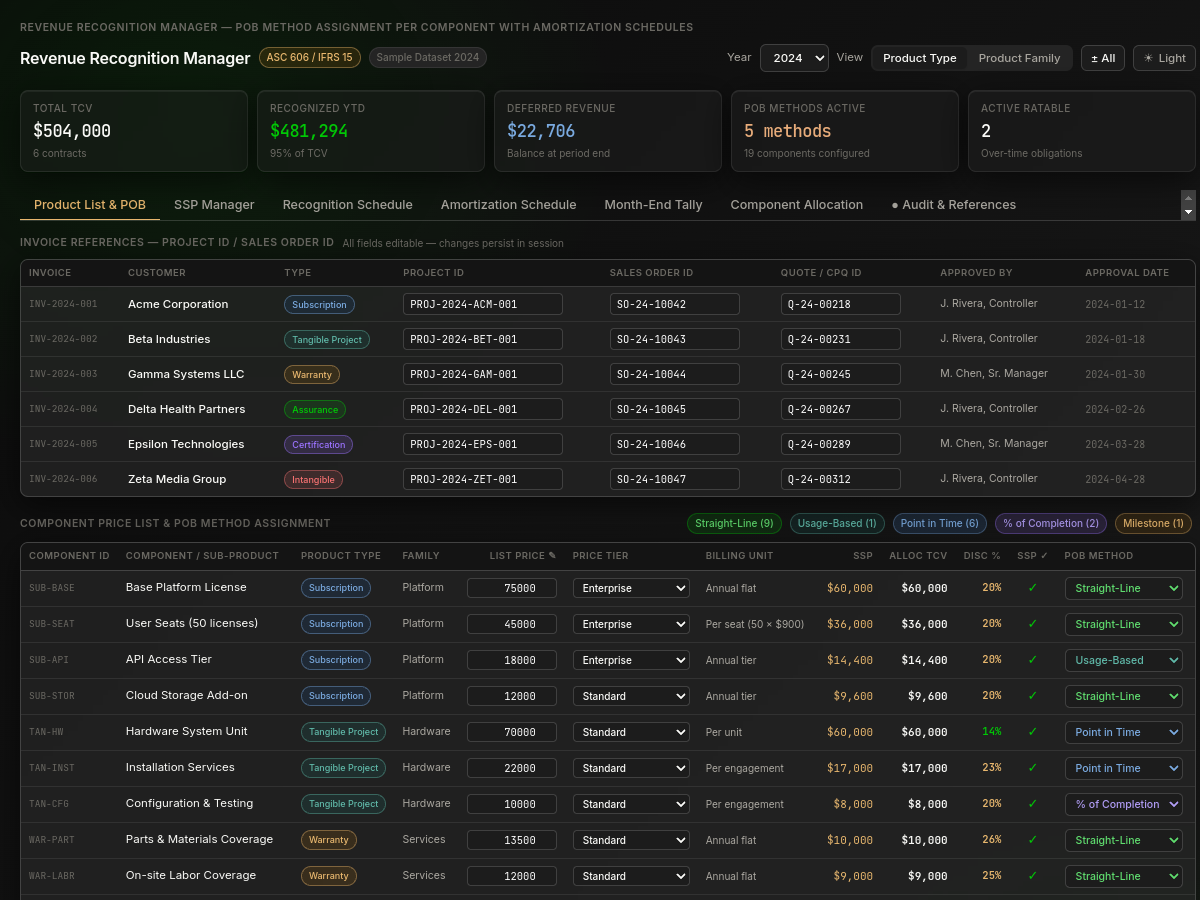This screenshot has width=1200, height=900.
Task: Open POB method dropdown for Installation Services
Action: point(1123,768)
